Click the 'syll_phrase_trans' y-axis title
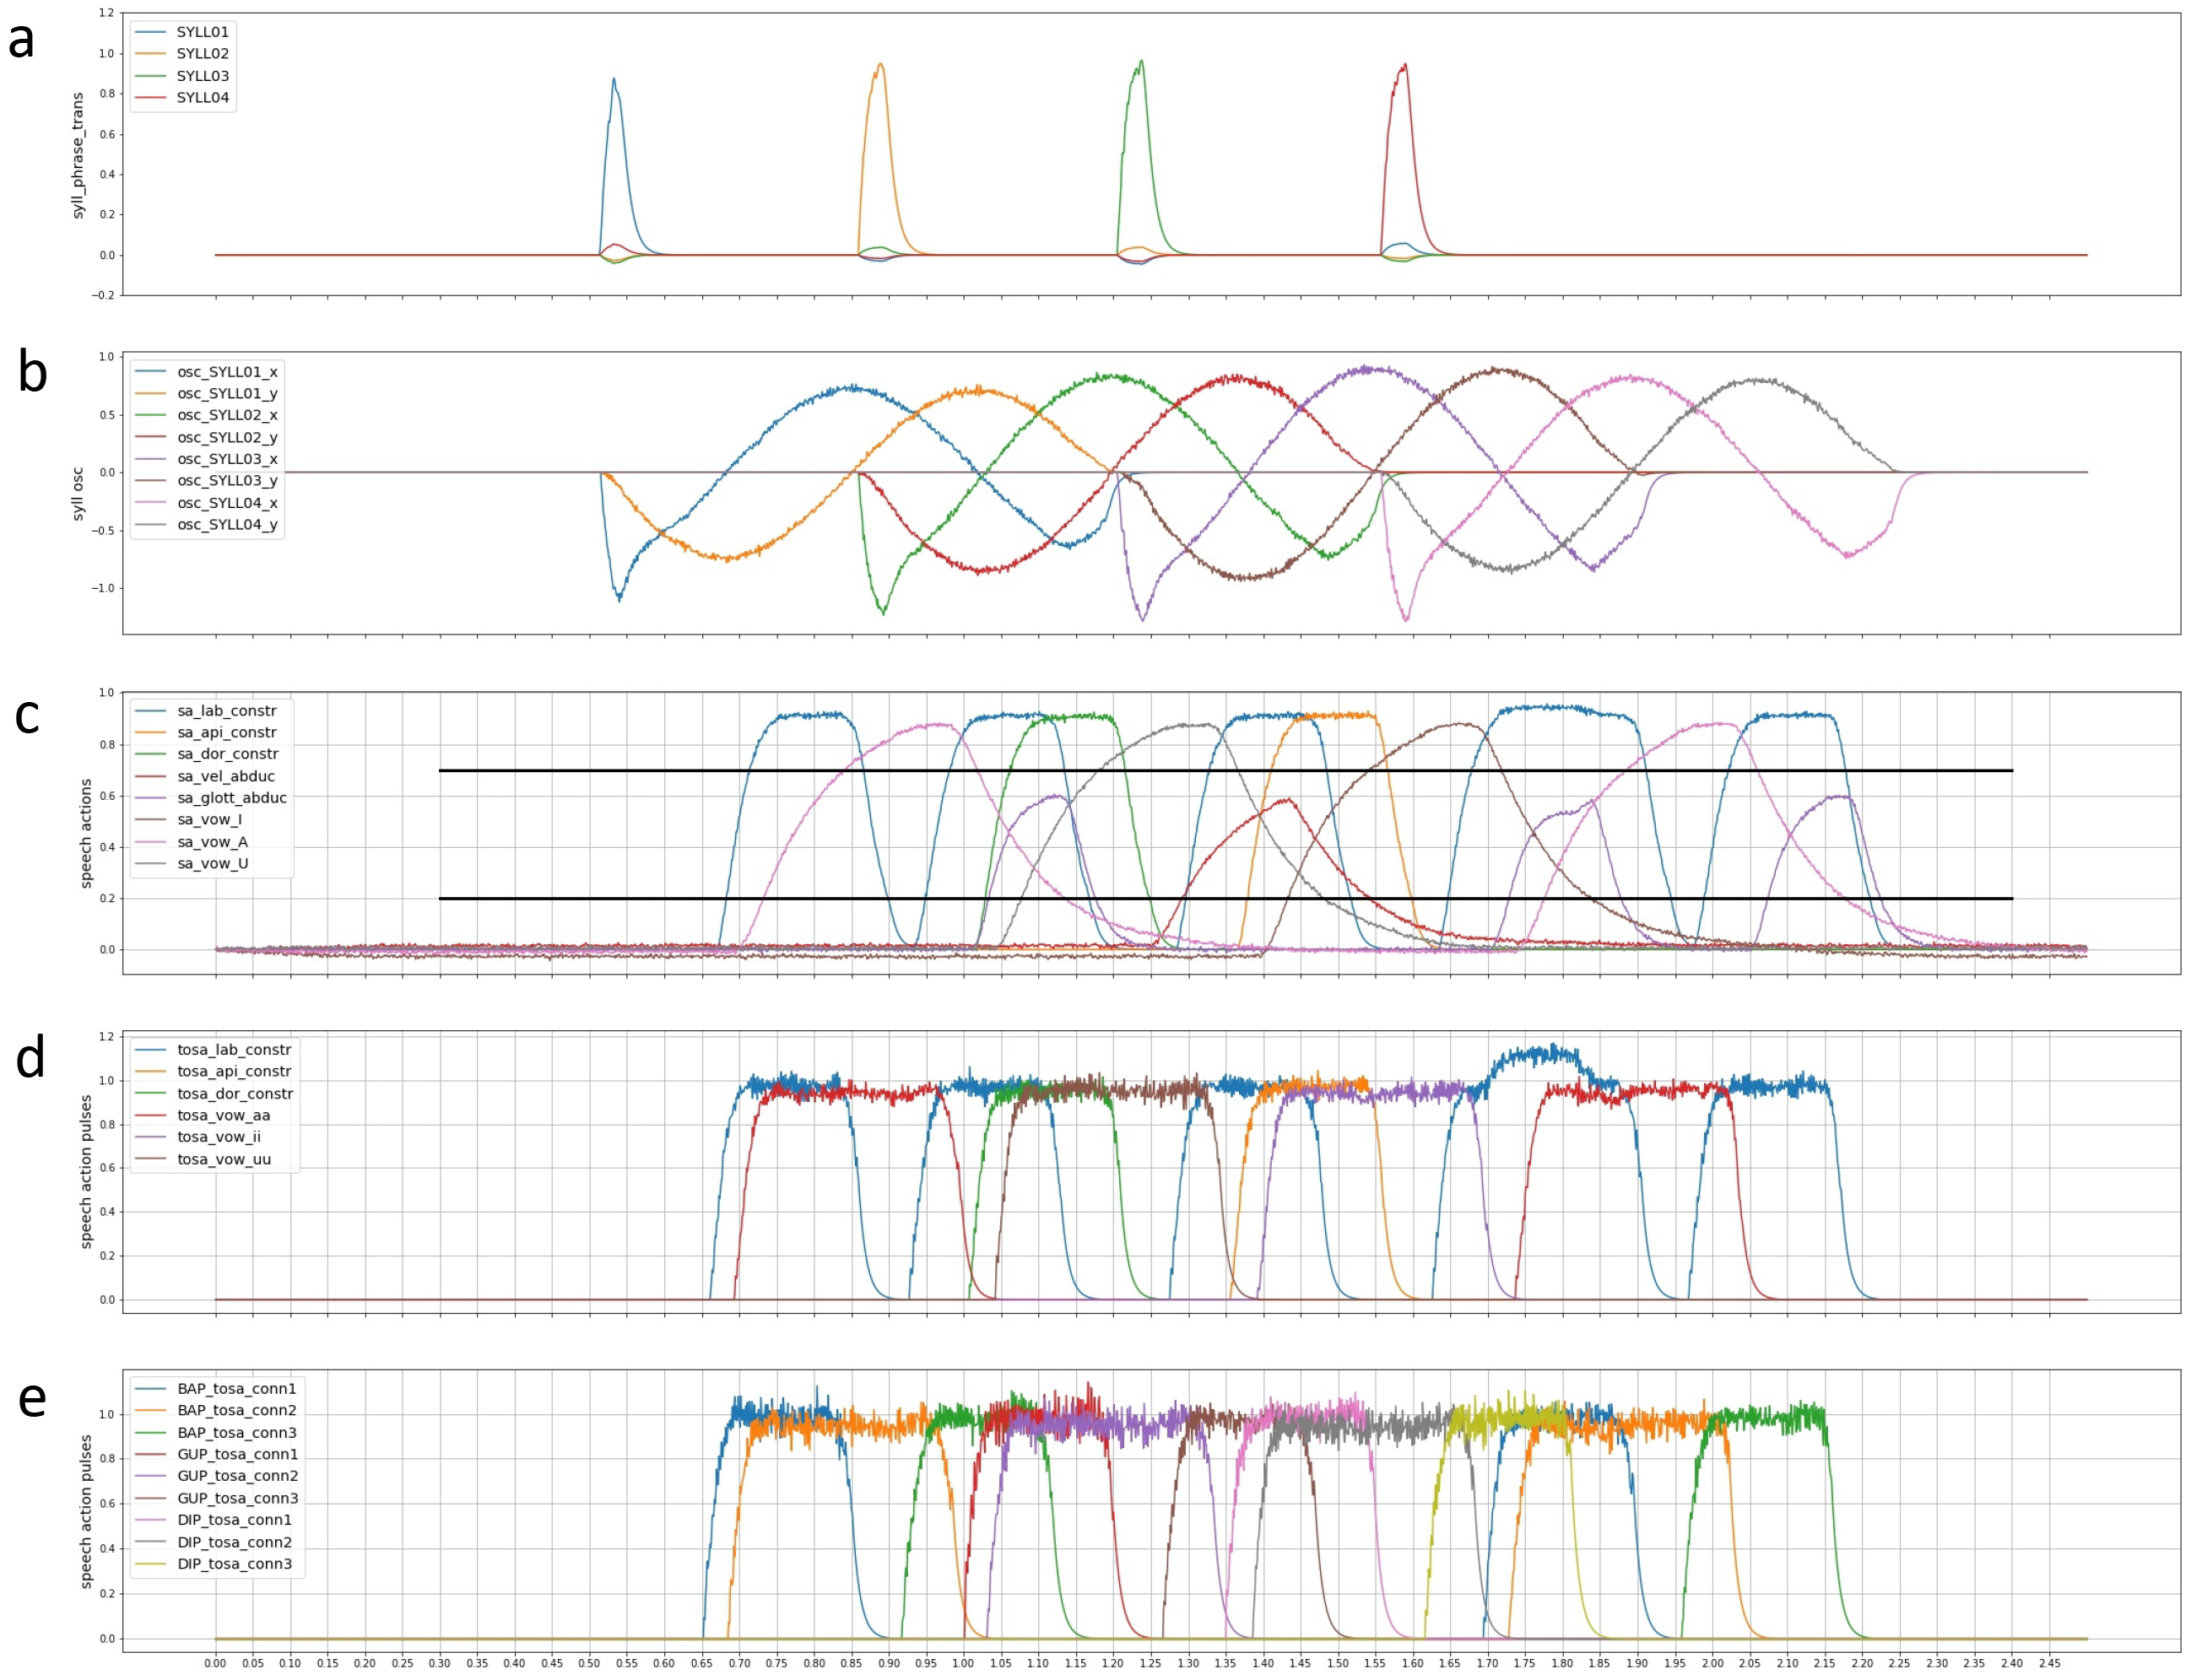Image resolution: width=2202 pixels, height=1680 pixels. (79, 155)
